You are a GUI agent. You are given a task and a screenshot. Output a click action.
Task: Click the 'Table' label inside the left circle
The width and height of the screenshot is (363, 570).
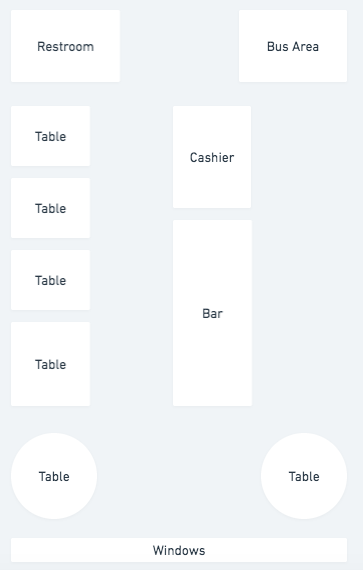(x=54, y=476)
